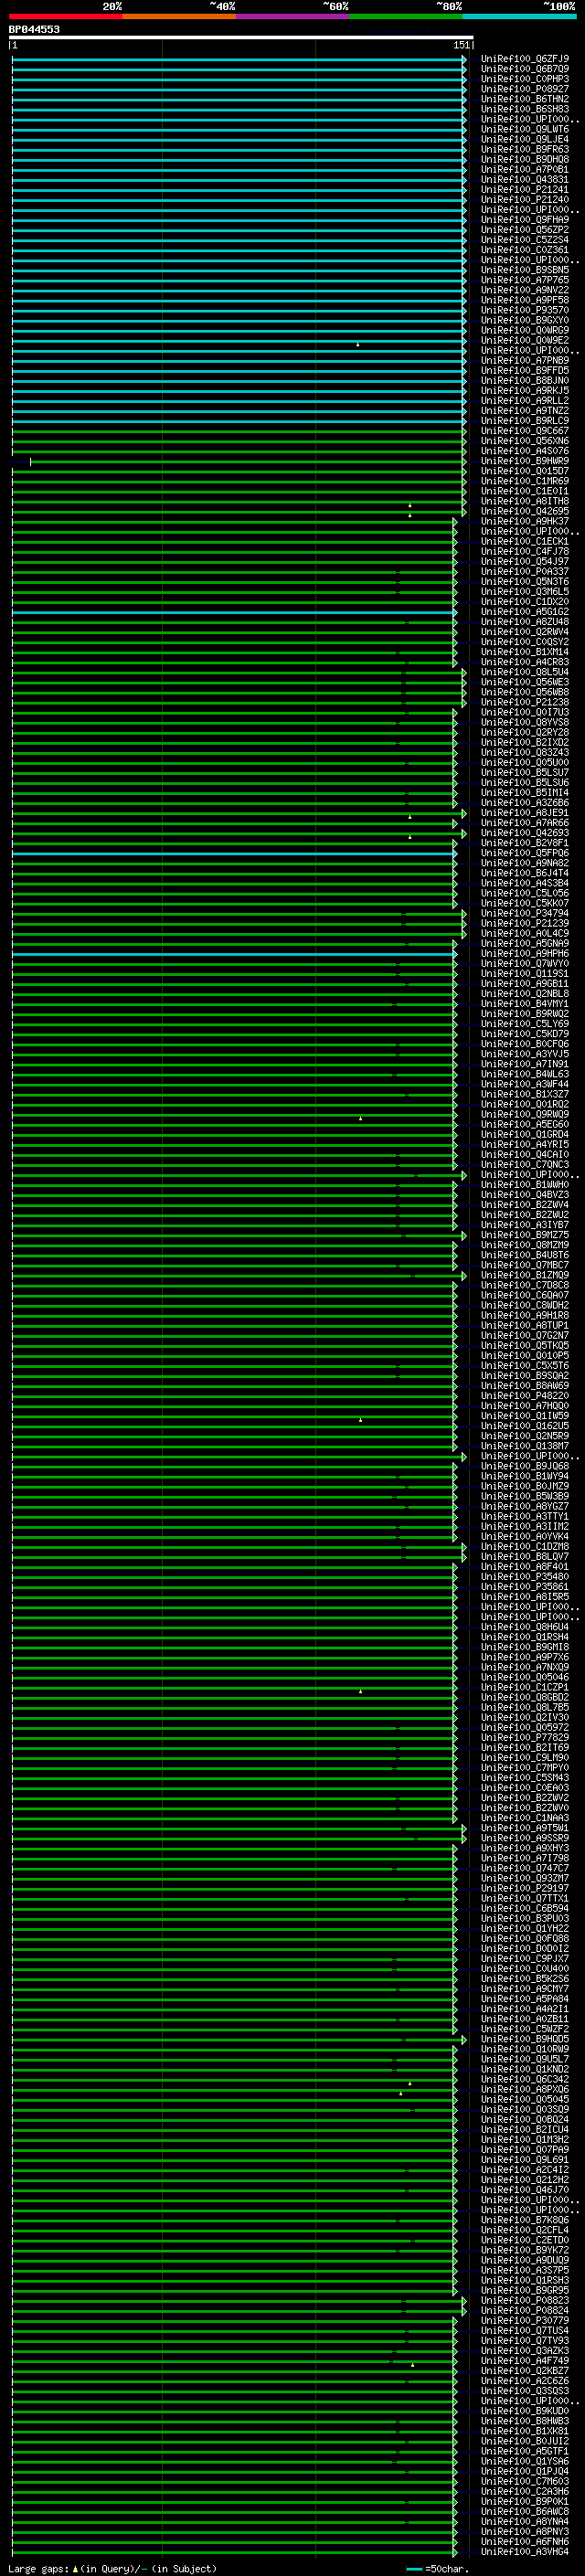Select the UniRef100_A9RLL2 label
This screenshot has height=2576, width=585.
coord(525,401)
